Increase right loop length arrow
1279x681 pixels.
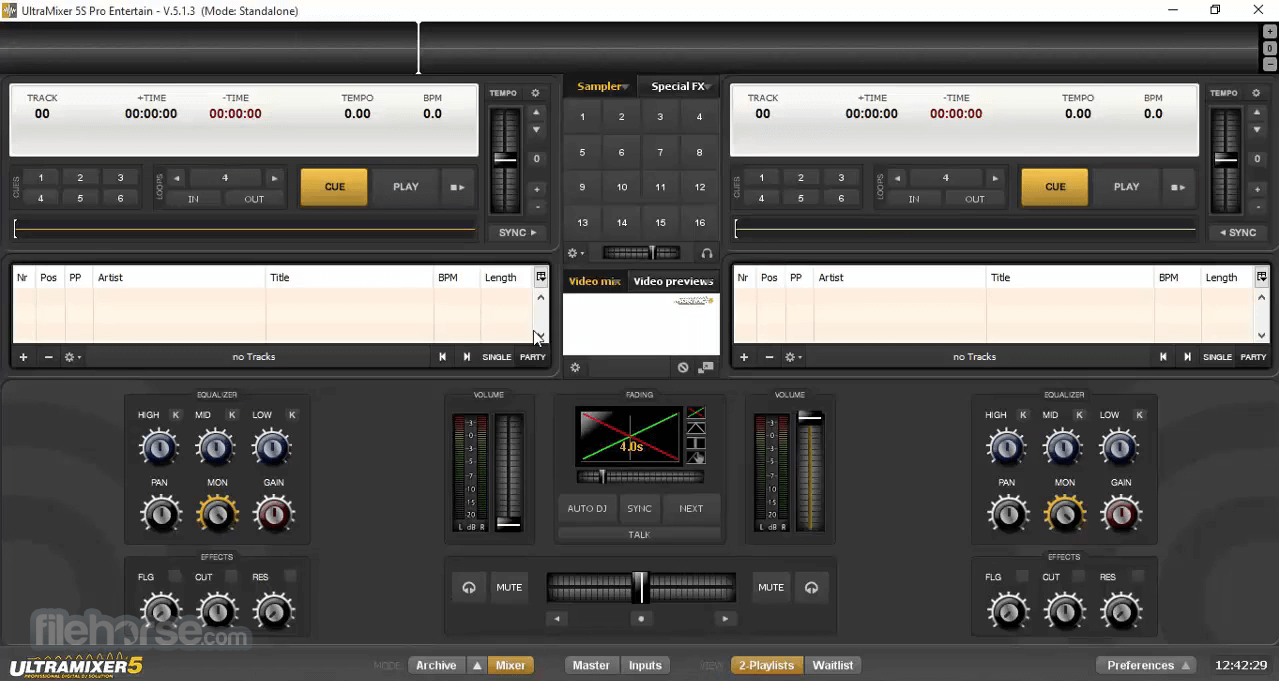pos(994,178)
